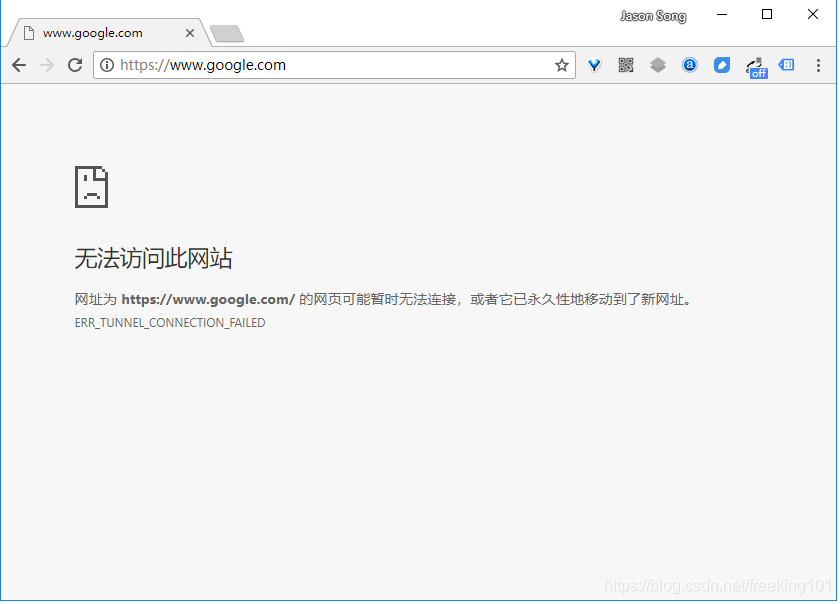
Task: Open the blue tag-shaped extension icon
Action: tap(786, 65)
